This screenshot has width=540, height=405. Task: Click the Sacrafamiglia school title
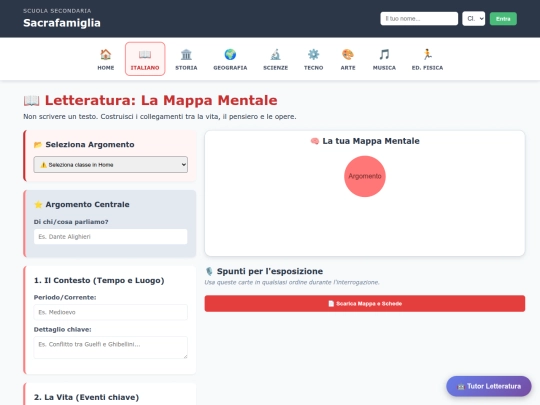[x=62, y=23]
